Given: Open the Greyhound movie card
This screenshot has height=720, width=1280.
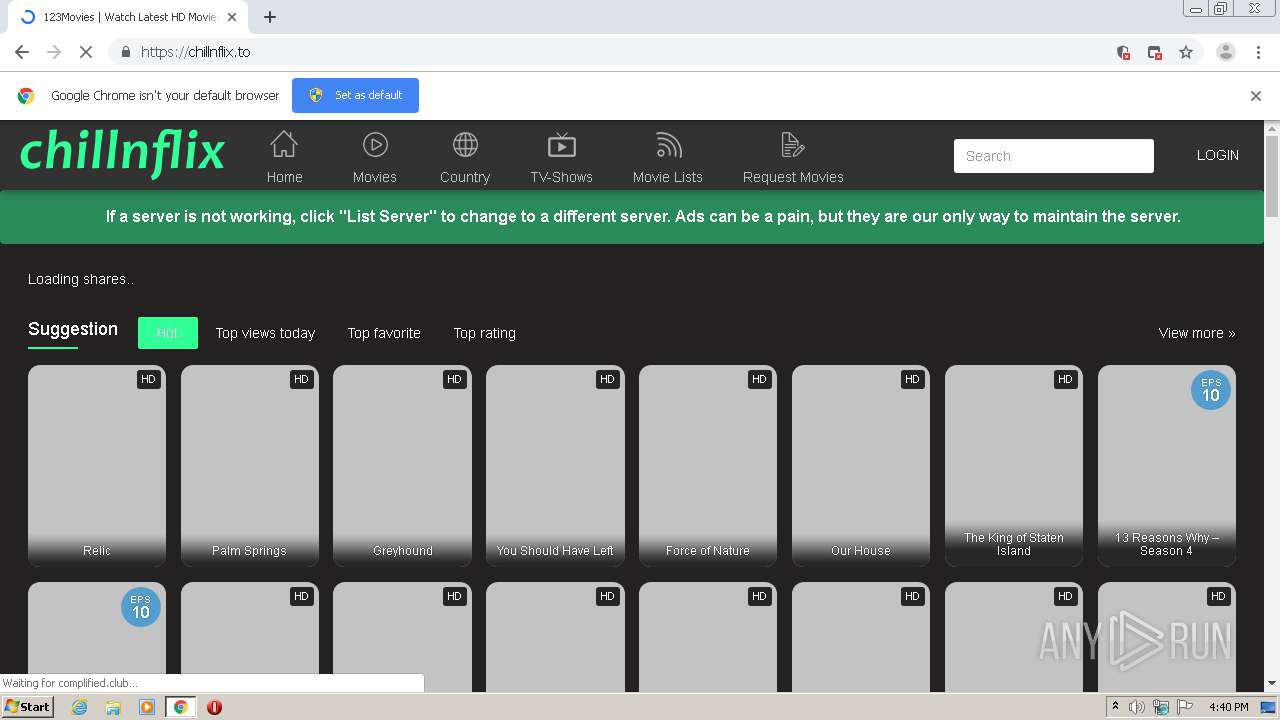Looking at the screenshot, I should (x=403, y=466).
